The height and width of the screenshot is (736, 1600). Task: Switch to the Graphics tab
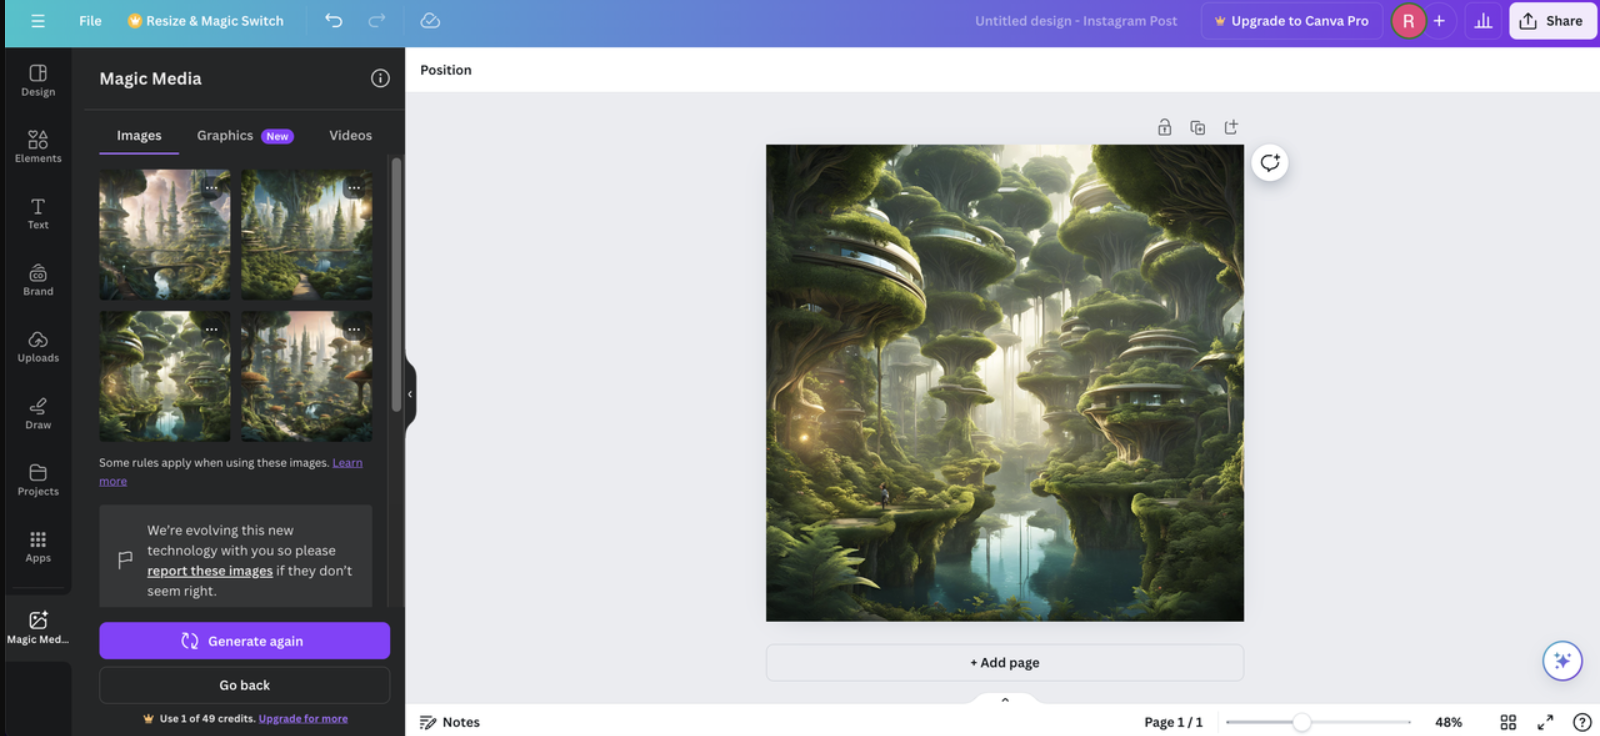[245, 135]
